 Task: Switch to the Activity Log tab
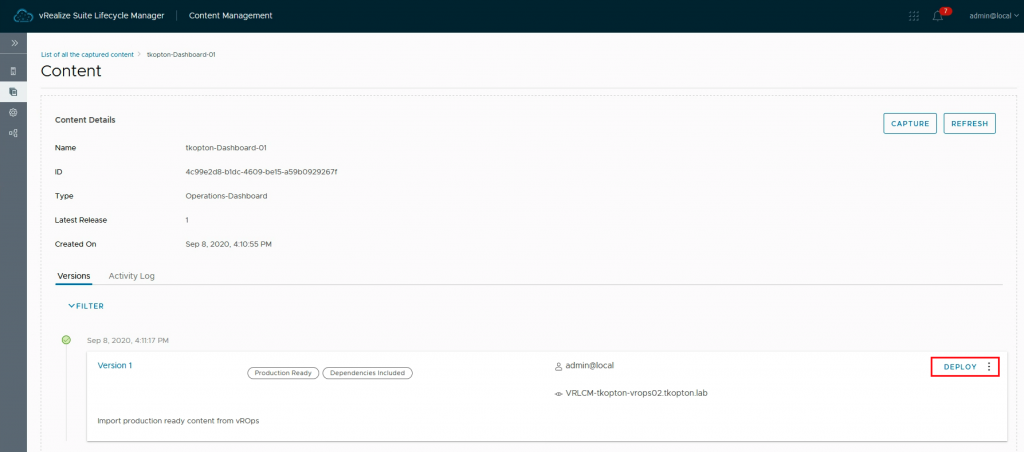pos(131,276)
